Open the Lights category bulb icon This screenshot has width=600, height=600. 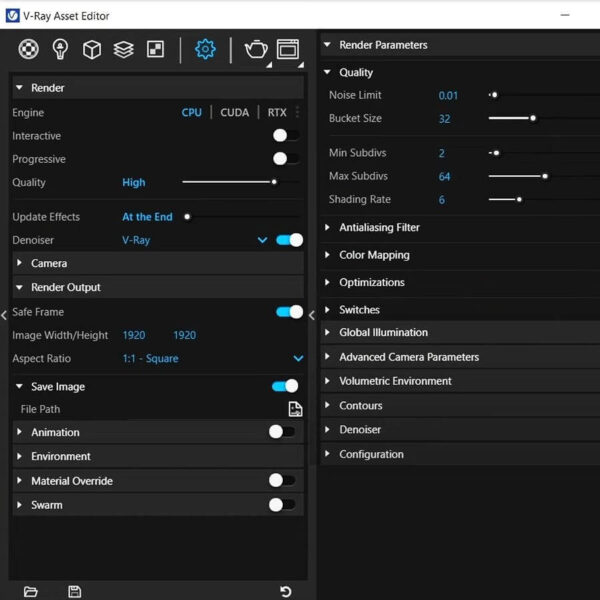click(60, 49)
